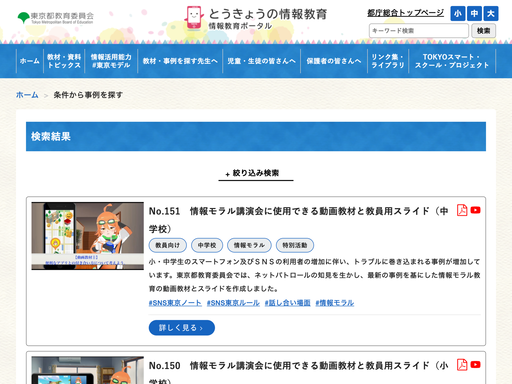512x384 pixels.
Task: Open the #SNS東京ノート hashtag link
Action: [x=175, y=303]
